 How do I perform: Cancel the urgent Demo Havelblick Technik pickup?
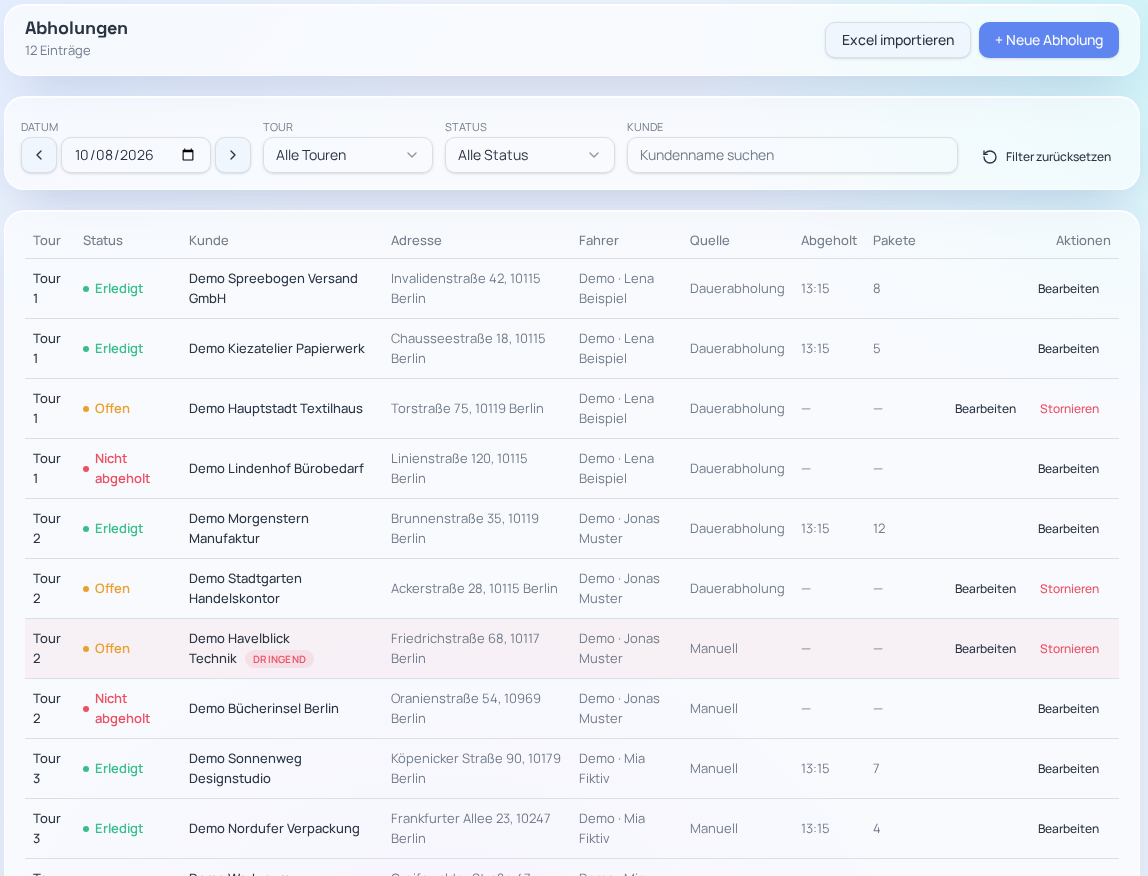1069,649
